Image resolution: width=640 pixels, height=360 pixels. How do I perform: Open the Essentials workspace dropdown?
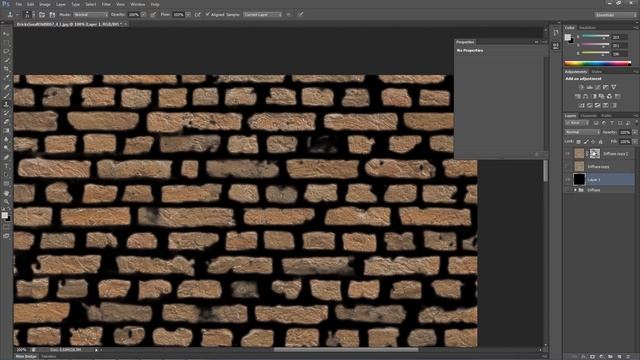(x=616, y=15)
